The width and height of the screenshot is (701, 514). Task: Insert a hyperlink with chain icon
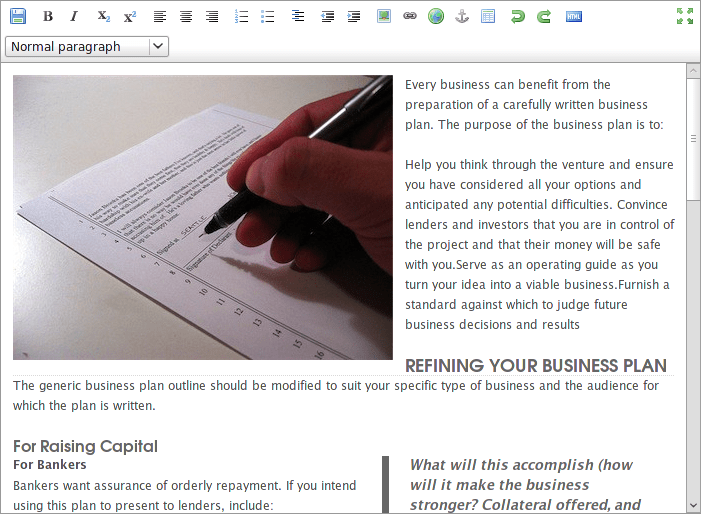pos(410,17)
